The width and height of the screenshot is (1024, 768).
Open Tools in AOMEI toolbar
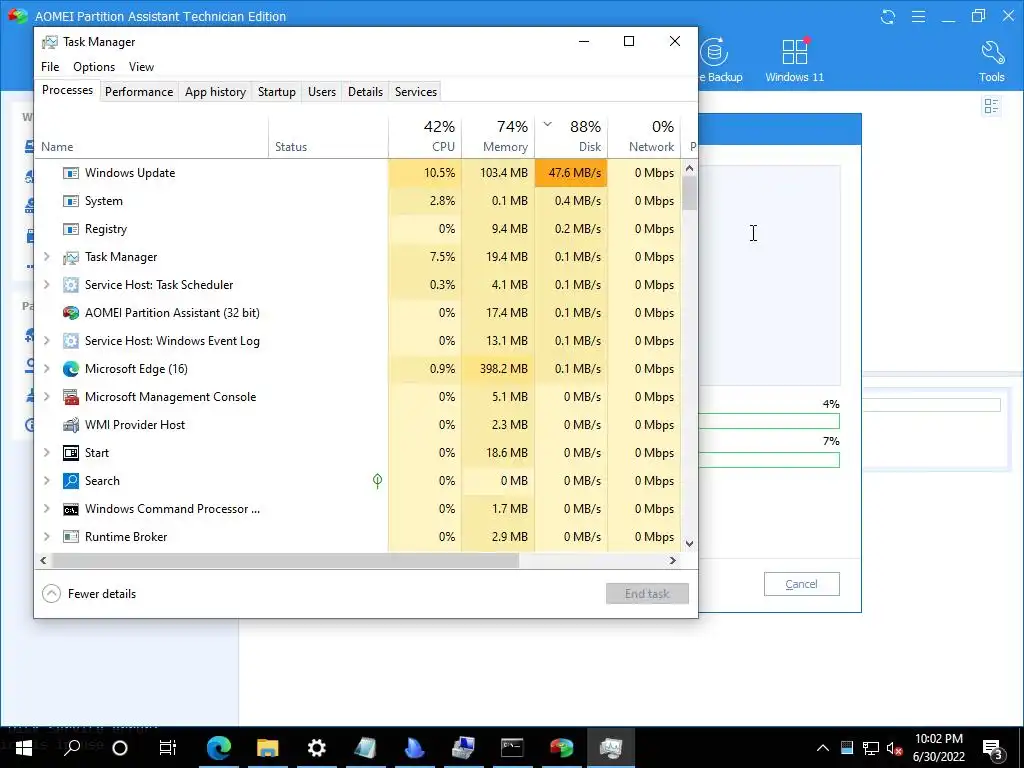coord(991,60)
